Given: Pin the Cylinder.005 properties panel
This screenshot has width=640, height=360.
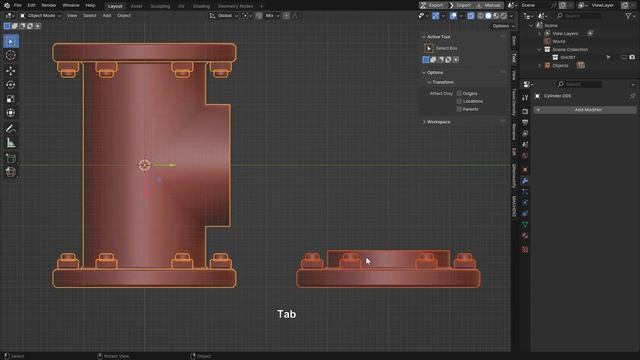Looking at the screenshot, I should (632, 96).
